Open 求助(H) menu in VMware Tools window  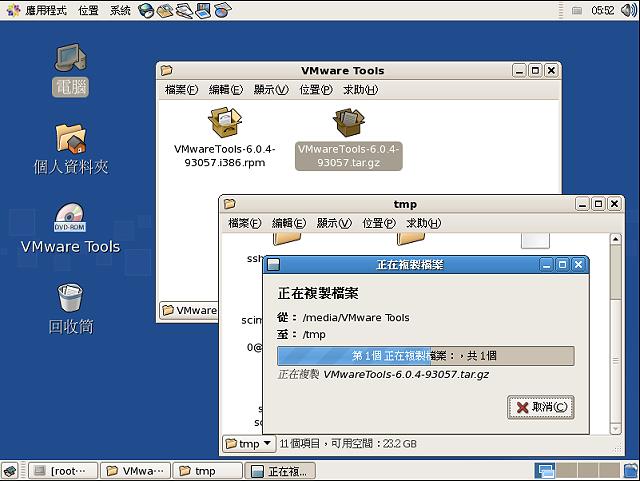[x=360, y=89]
